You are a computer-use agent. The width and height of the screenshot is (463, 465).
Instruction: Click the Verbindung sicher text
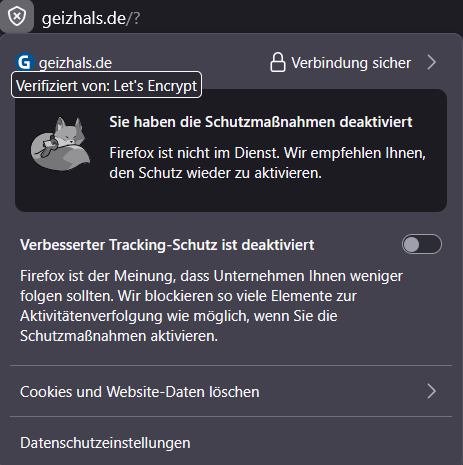(351, 63)
